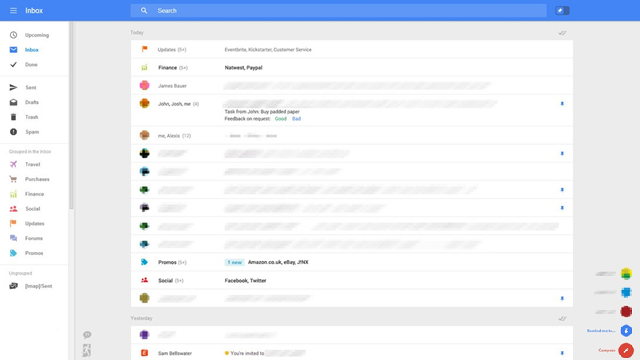Open the hamburger main menu

click(x=13, y=11)
